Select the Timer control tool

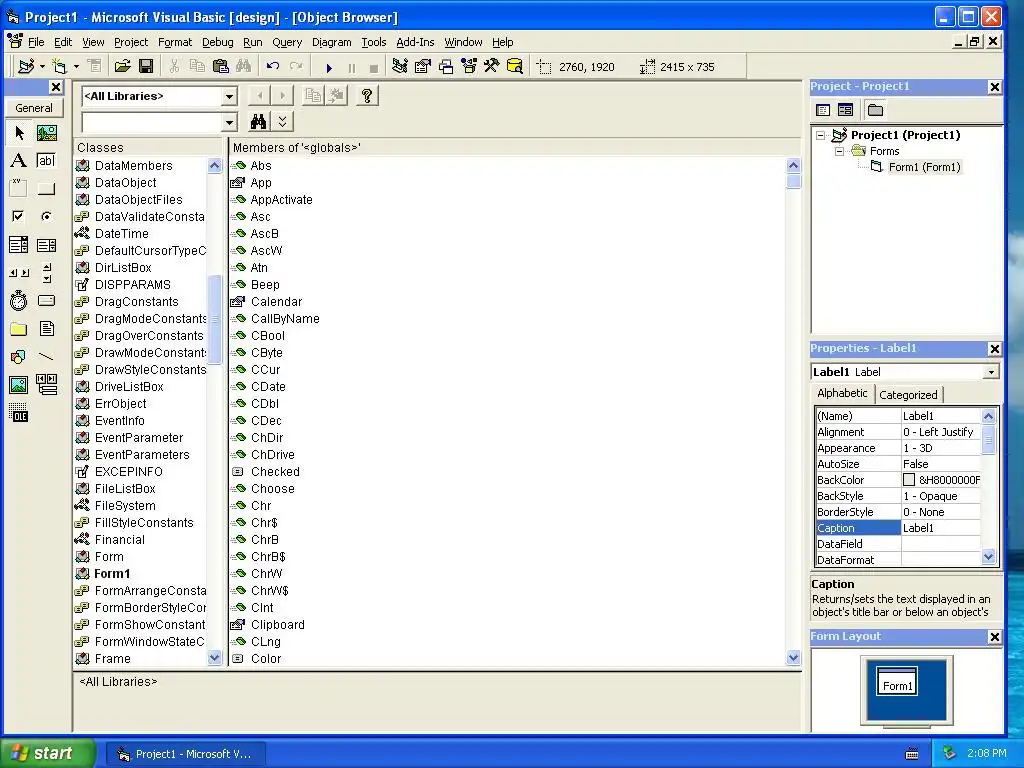(x=19, y=300)
